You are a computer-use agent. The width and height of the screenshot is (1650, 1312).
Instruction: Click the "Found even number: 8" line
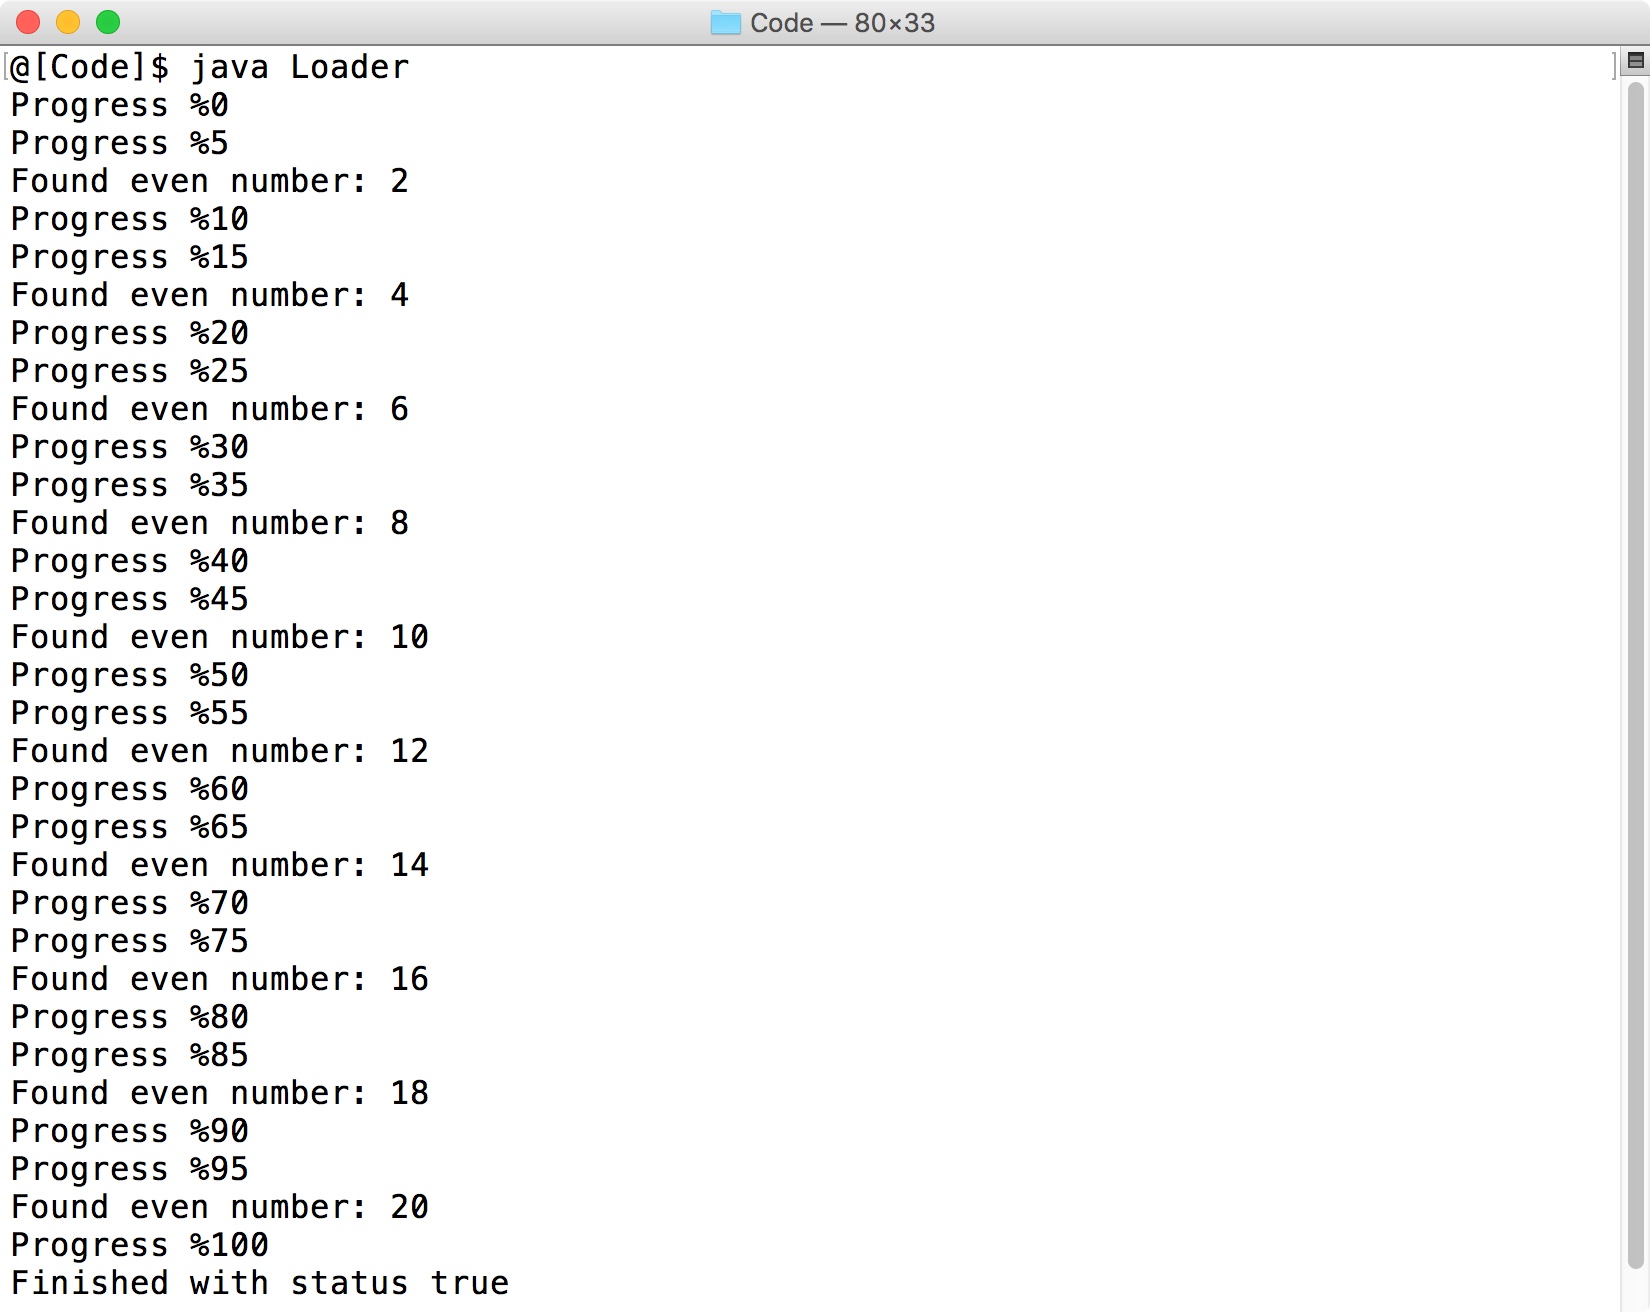tap(210, 523)
